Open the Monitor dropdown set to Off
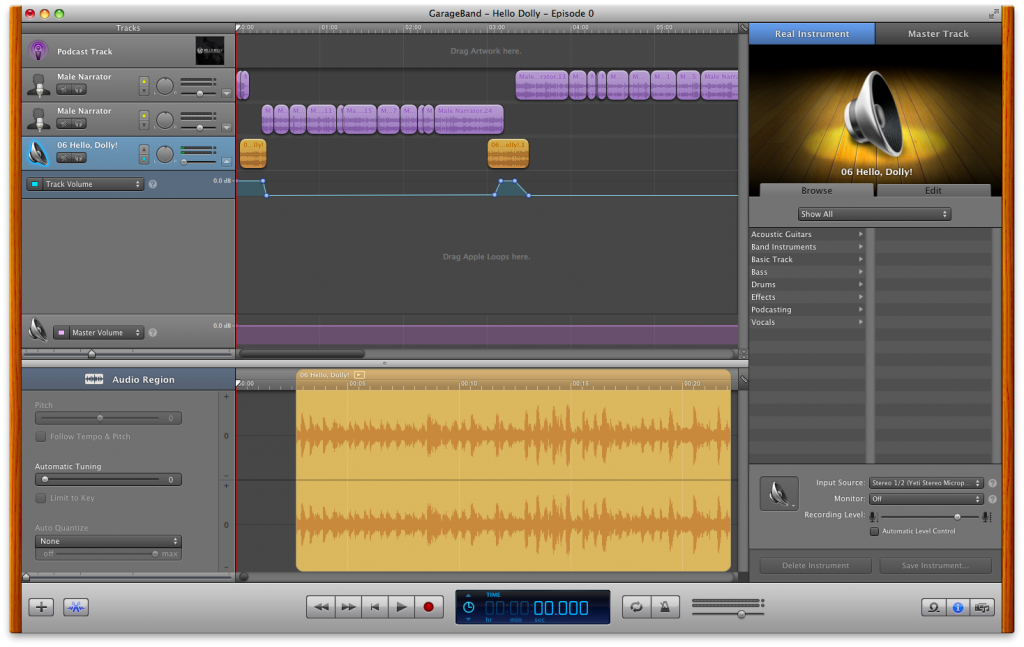Image resolution: width=1024 pixels, height=647 pixels. click(x=925, y=499)
